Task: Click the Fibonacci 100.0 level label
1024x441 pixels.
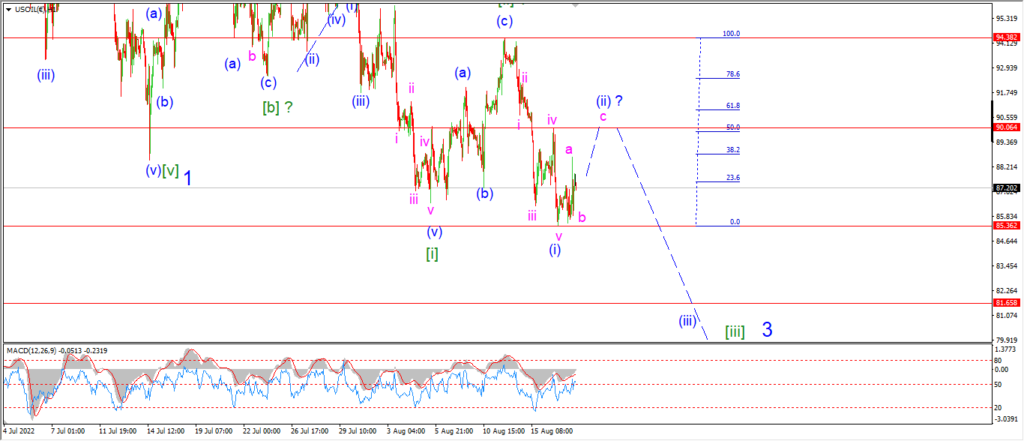Action: pos(731,33)
